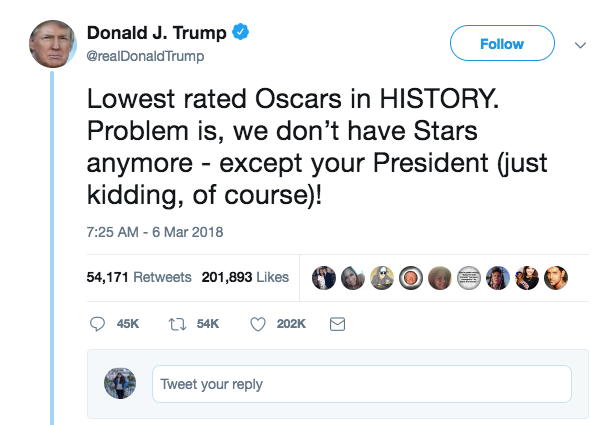614x425 pixels.
Task: Click the first liker avatar showing a couple
Action: click(x=323, y=277)
